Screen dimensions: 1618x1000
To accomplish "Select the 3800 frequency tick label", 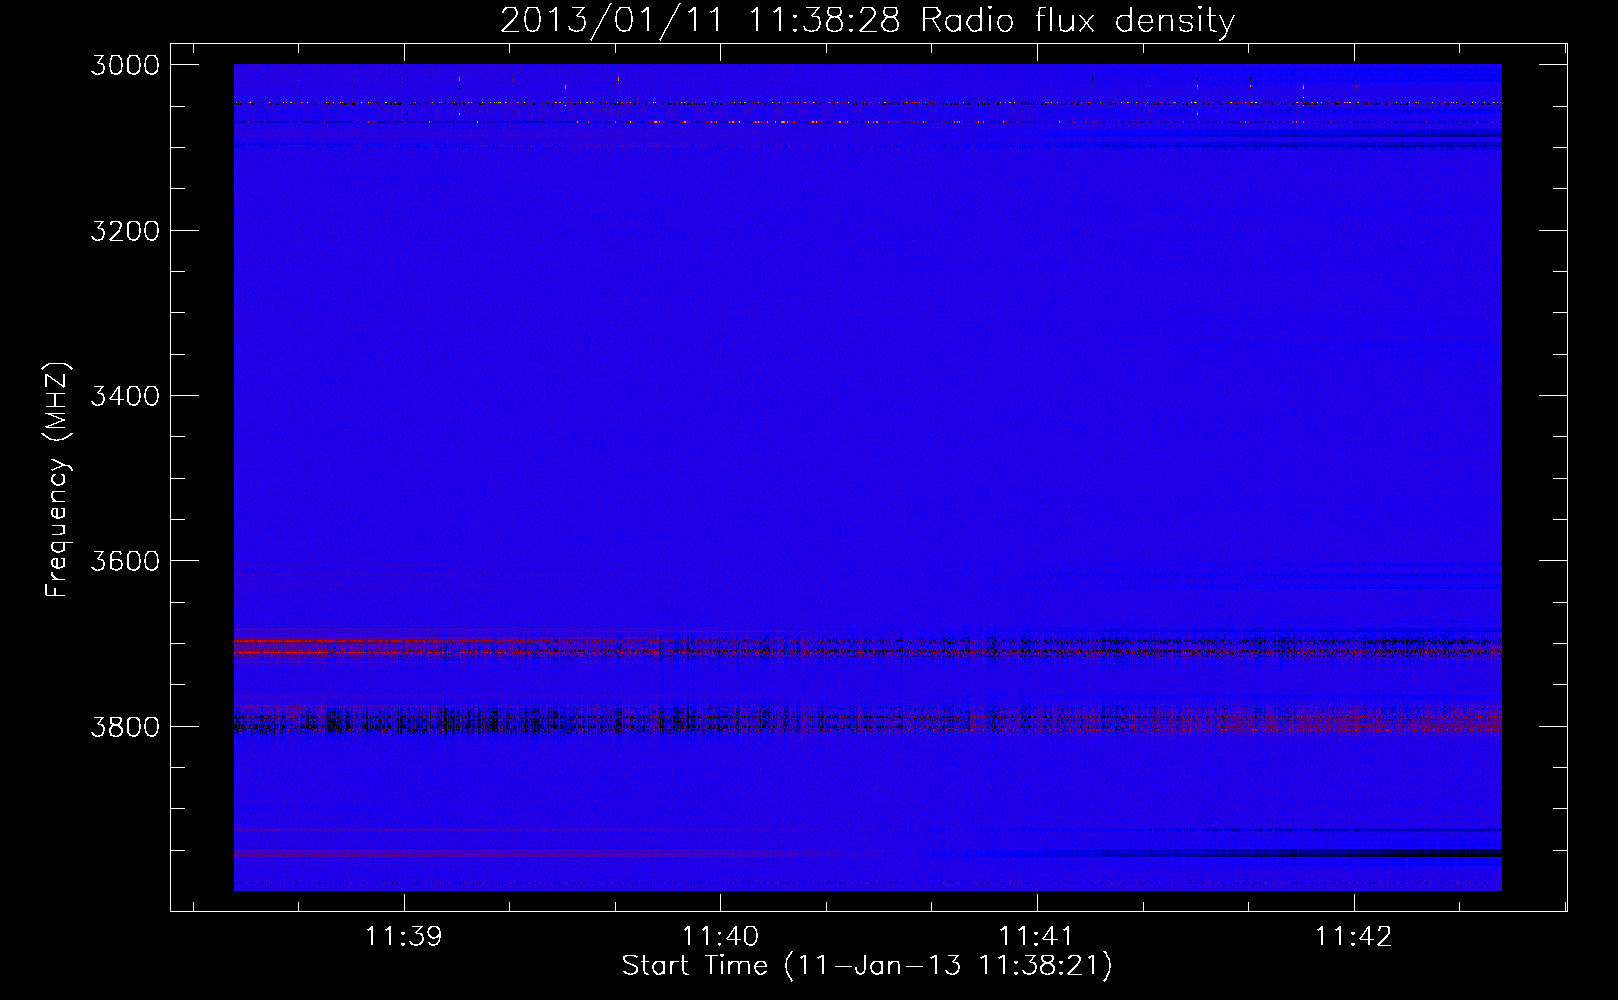I will (125, 726).
